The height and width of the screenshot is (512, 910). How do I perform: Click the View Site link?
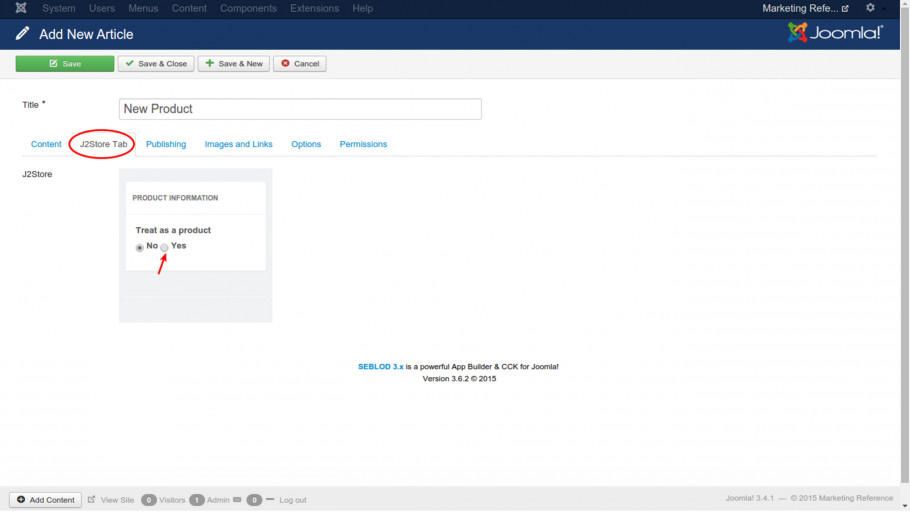coord(117,500)
